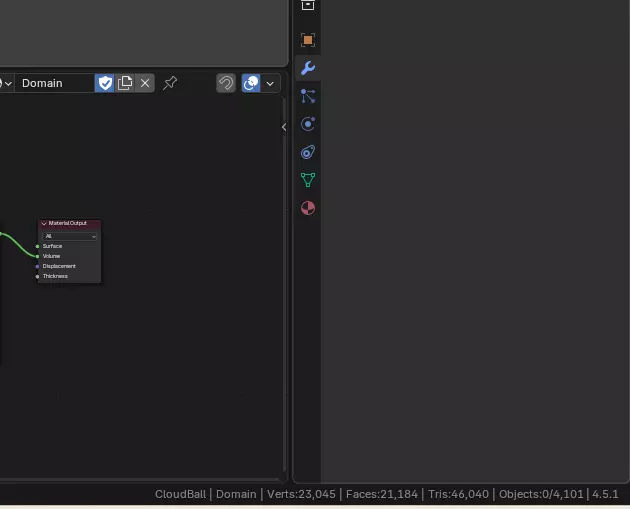
Task: Open the Particles properties tab
Action: 308,96
